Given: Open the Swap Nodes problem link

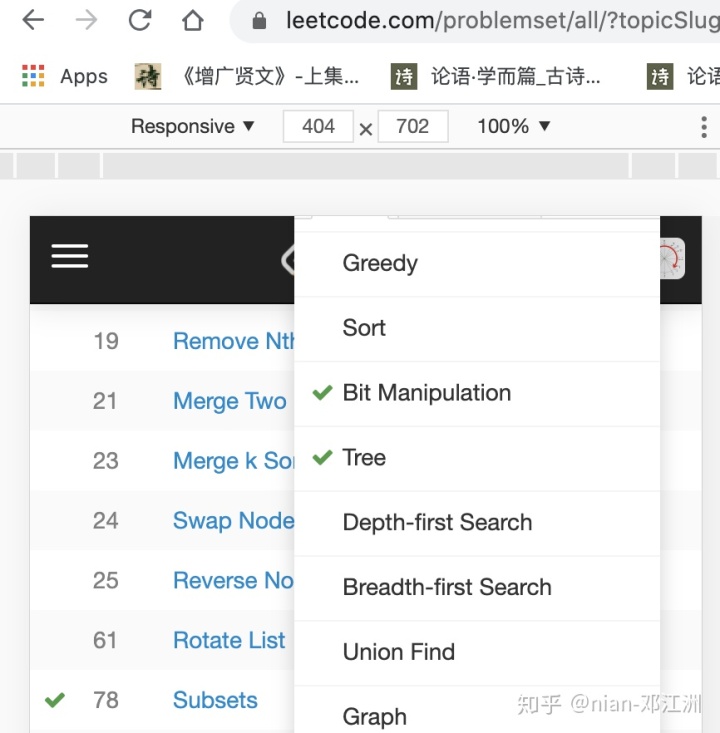Looking at the screenshot, I should tap(234, 521).
